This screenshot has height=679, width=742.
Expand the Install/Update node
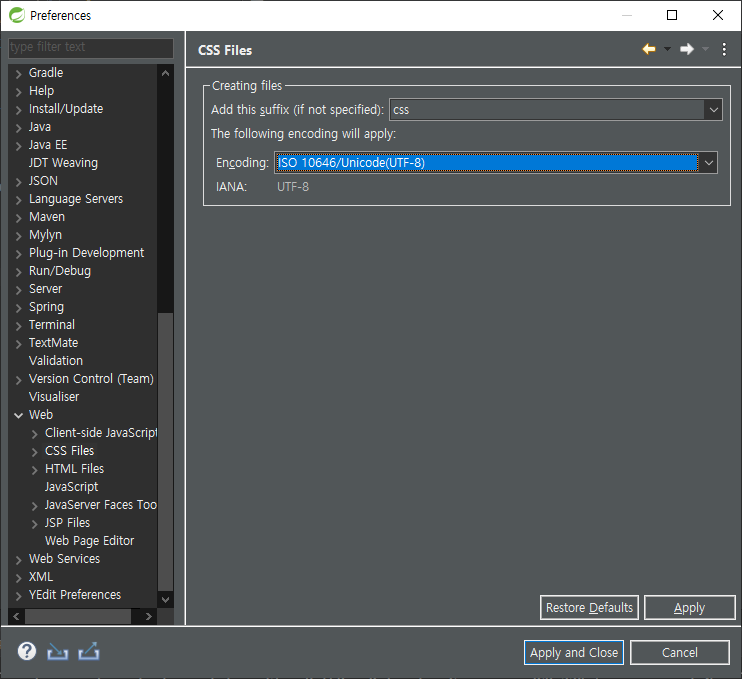(18, 109)
